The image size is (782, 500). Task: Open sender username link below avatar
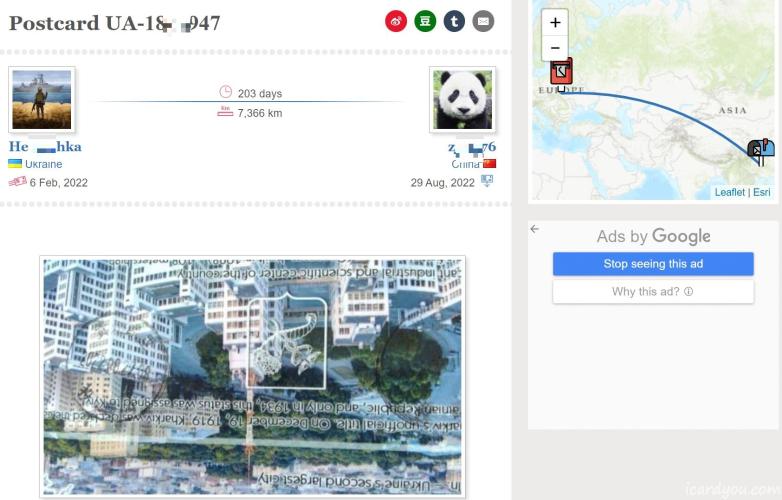(45, 147)
